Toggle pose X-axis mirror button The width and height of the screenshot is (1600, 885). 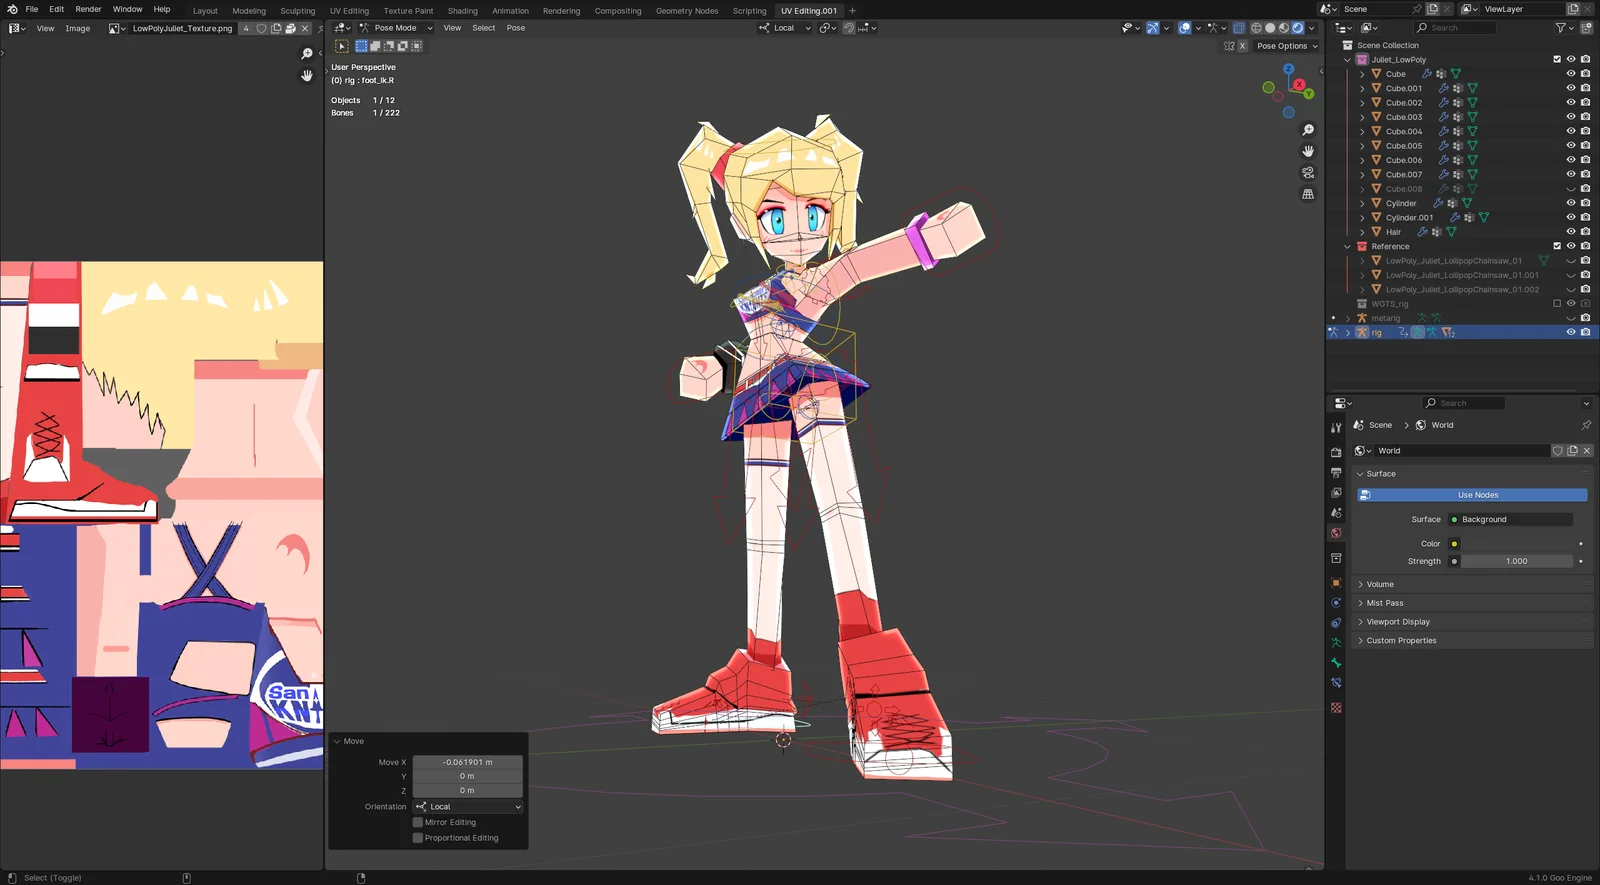[1242, 46]
